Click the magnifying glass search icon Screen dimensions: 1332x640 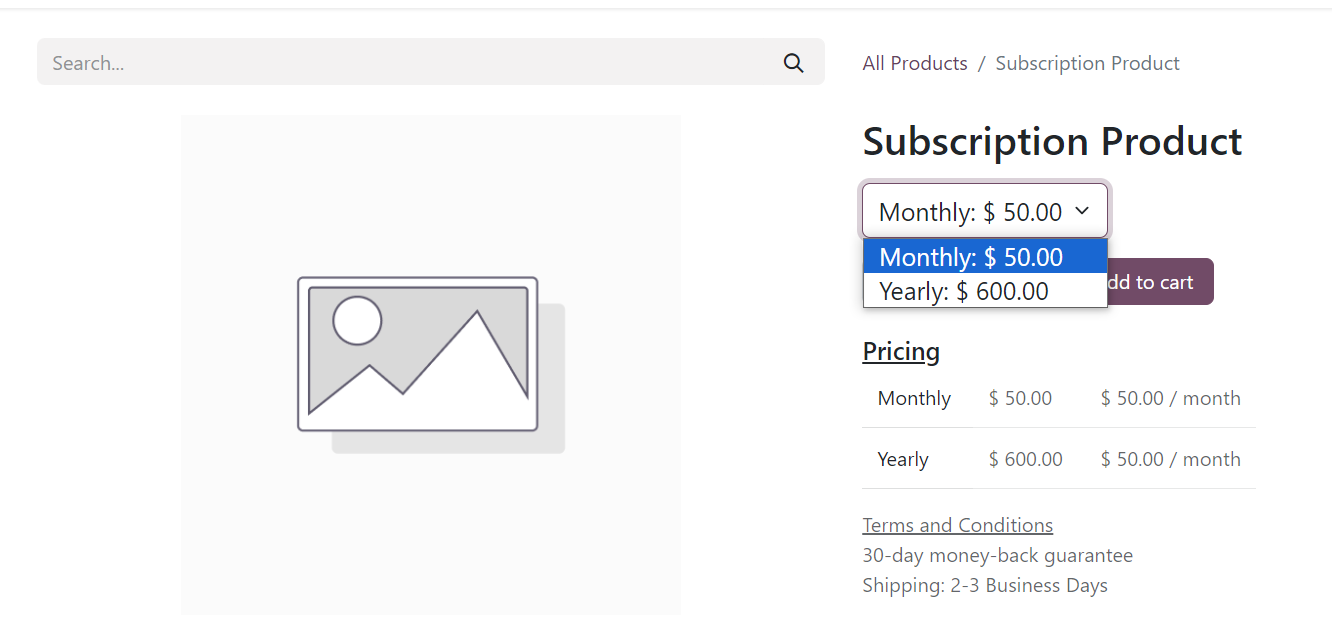(x=793, y=63)
